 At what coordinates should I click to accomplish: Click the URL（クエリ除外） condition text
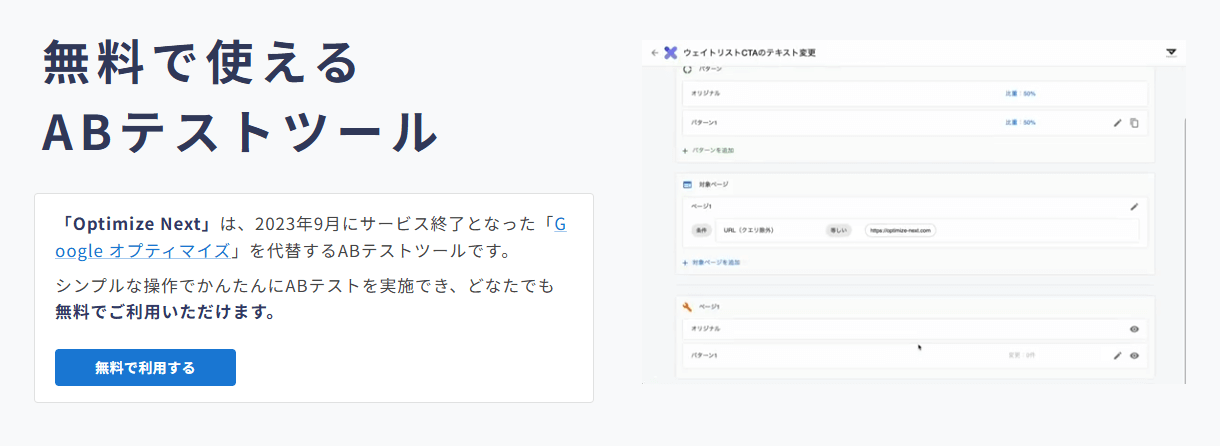pos(749,230)
